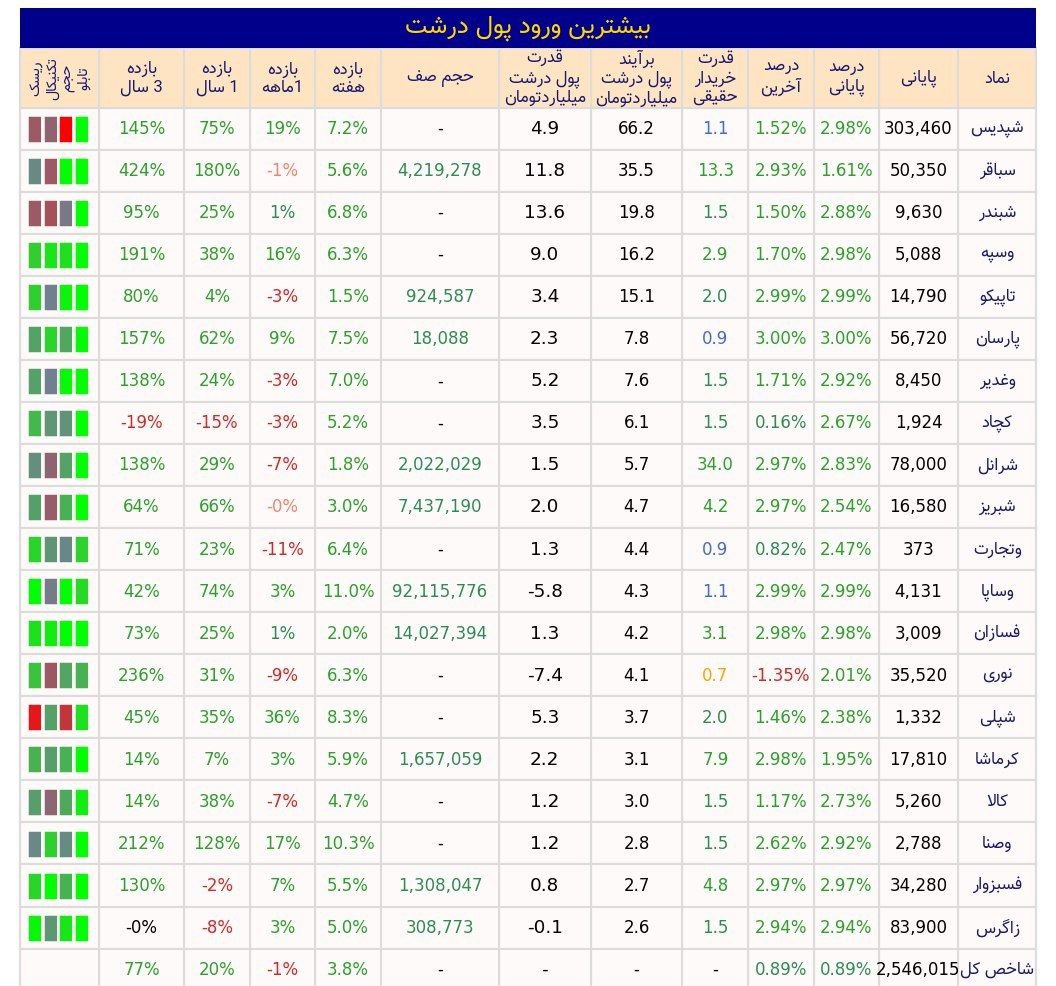Sort by the حجم صف column header

[440, 77]
